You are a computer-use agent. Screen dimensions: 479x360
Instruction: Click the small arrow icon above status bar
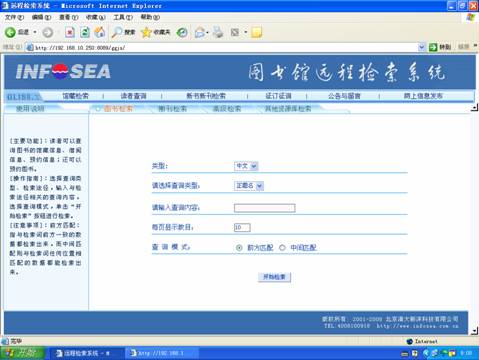(474, 331)
